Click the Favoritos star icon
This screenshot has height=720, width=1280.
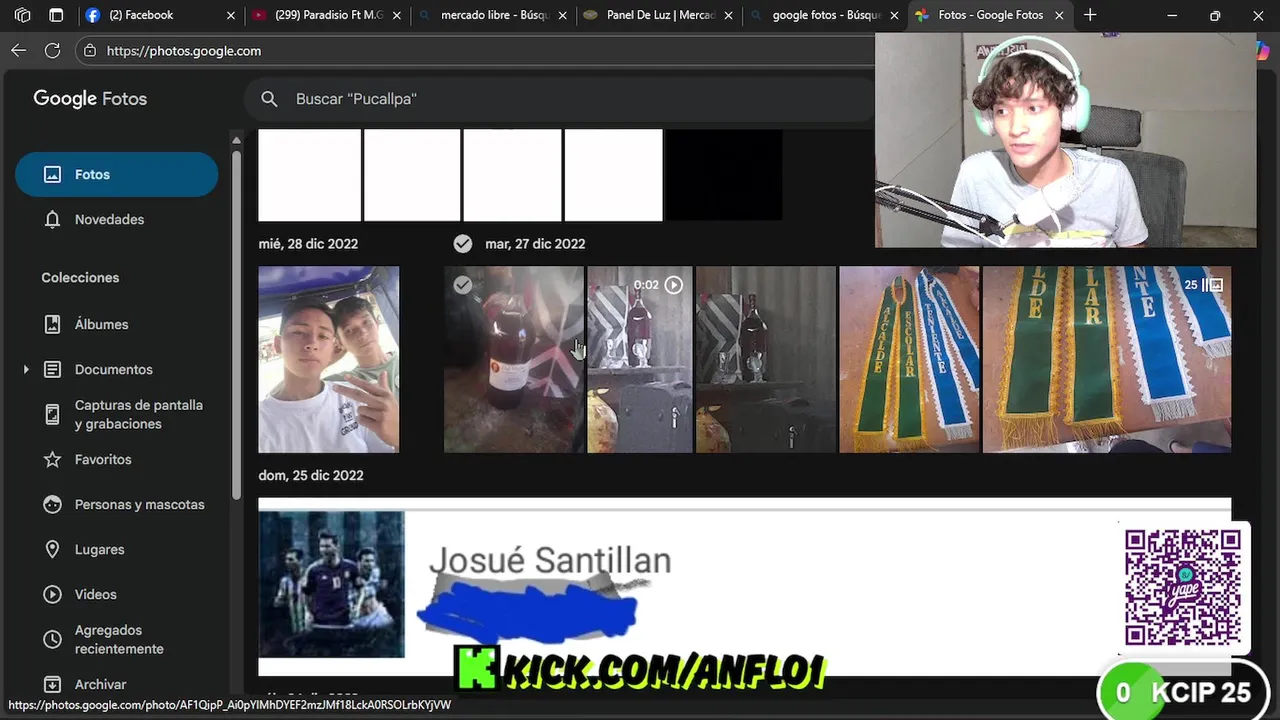tap(53, 460)
